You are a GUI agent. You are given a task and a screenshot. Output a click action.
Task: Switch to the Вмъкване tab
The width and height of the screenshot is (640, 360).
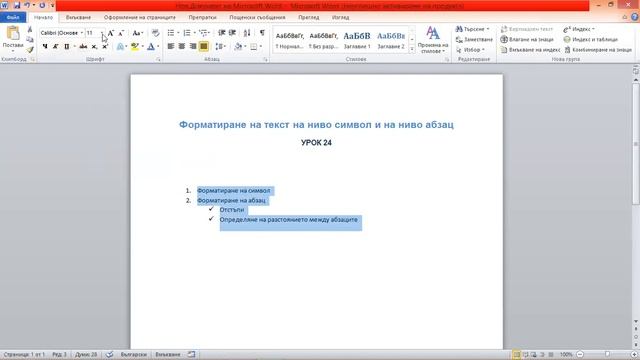point(78,18)
